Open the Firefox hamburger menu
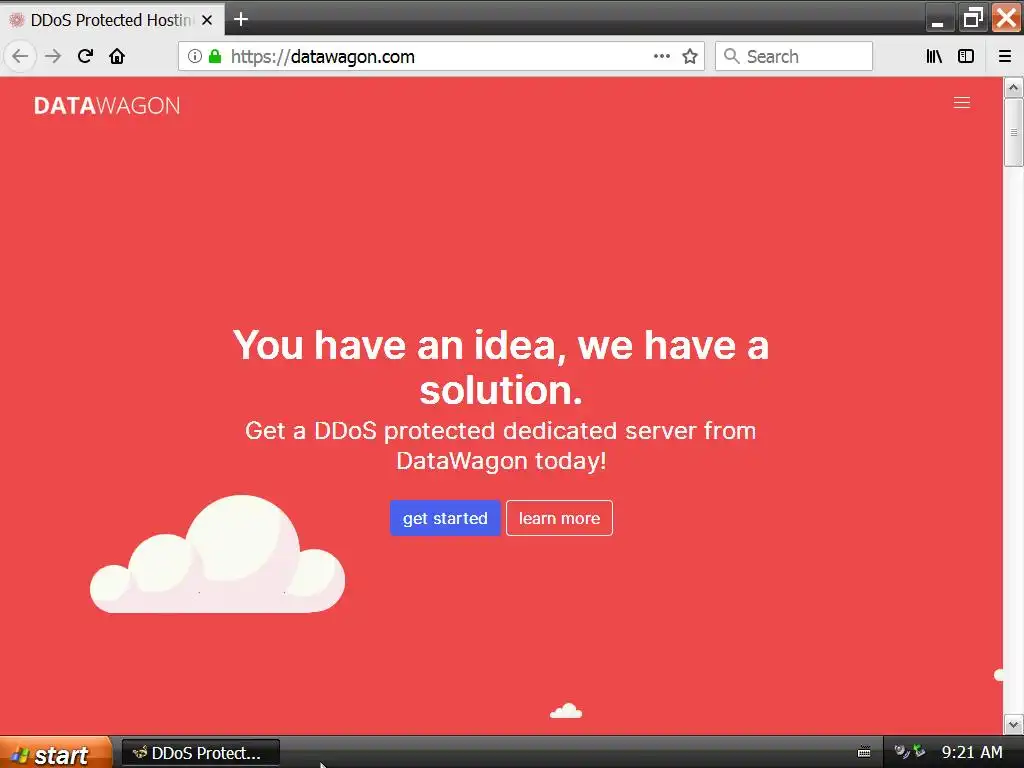 click(1004, 56)
